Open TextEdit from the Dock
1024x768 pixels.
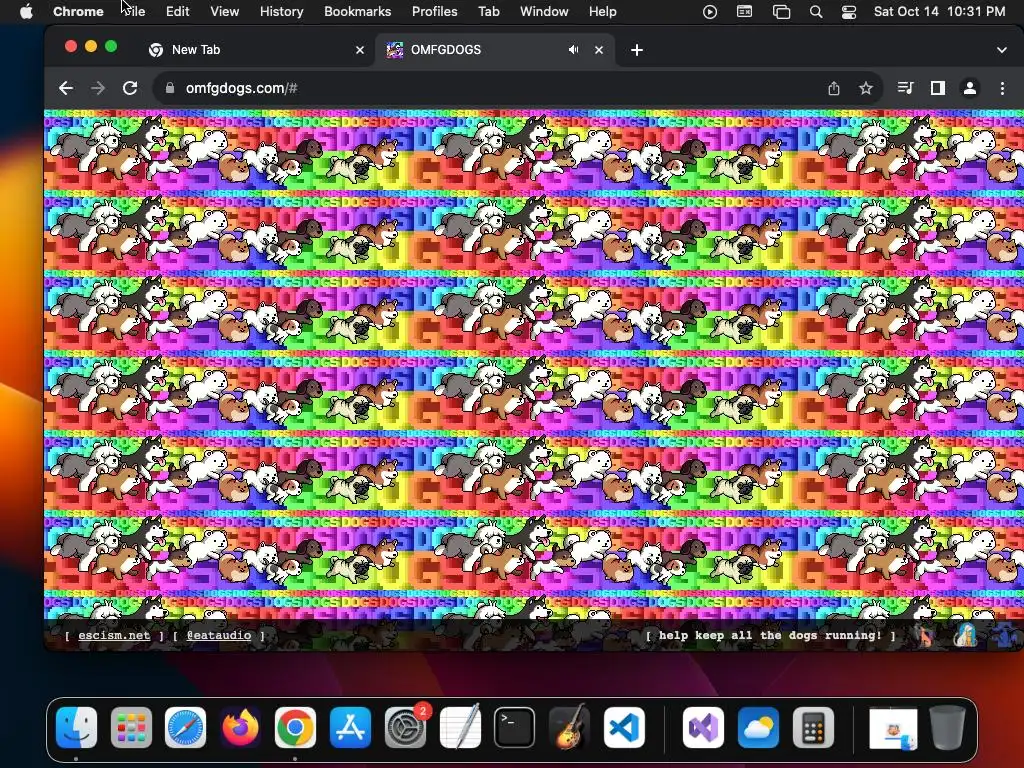460,728
